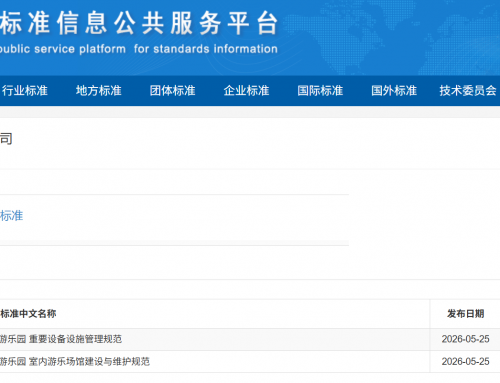500x383 pixels.
Task: Open the 地方标准 navigation menu item
Action: click(99, 91)
